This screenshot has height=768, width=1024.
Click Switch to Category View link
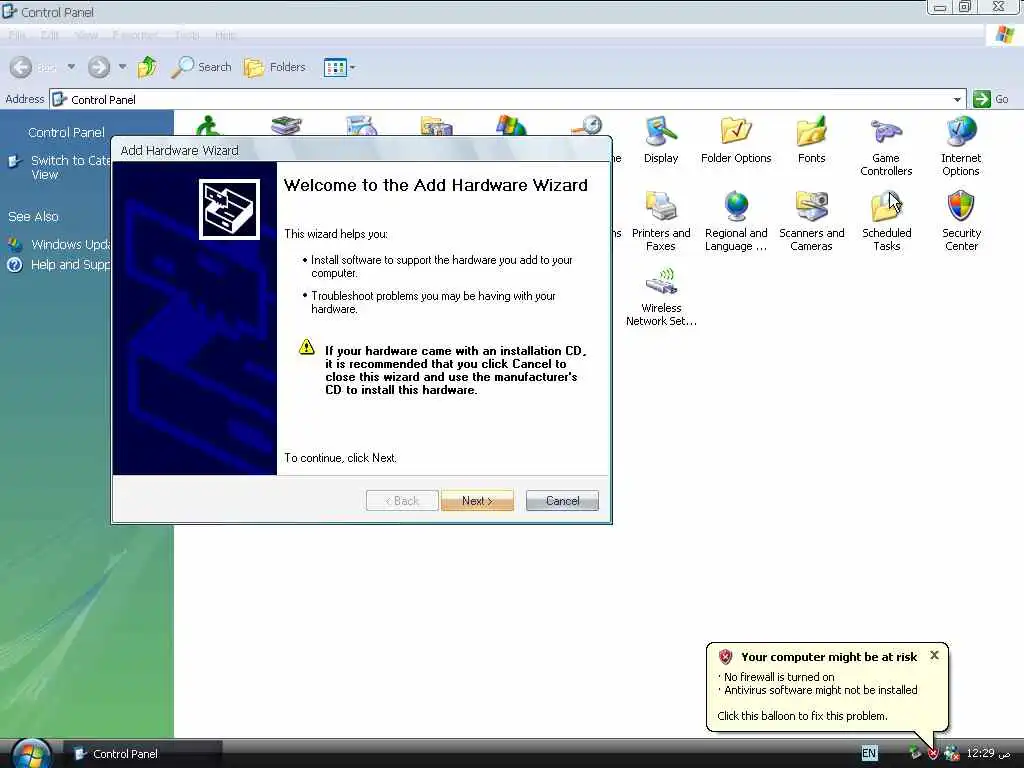tap(71, 167)
